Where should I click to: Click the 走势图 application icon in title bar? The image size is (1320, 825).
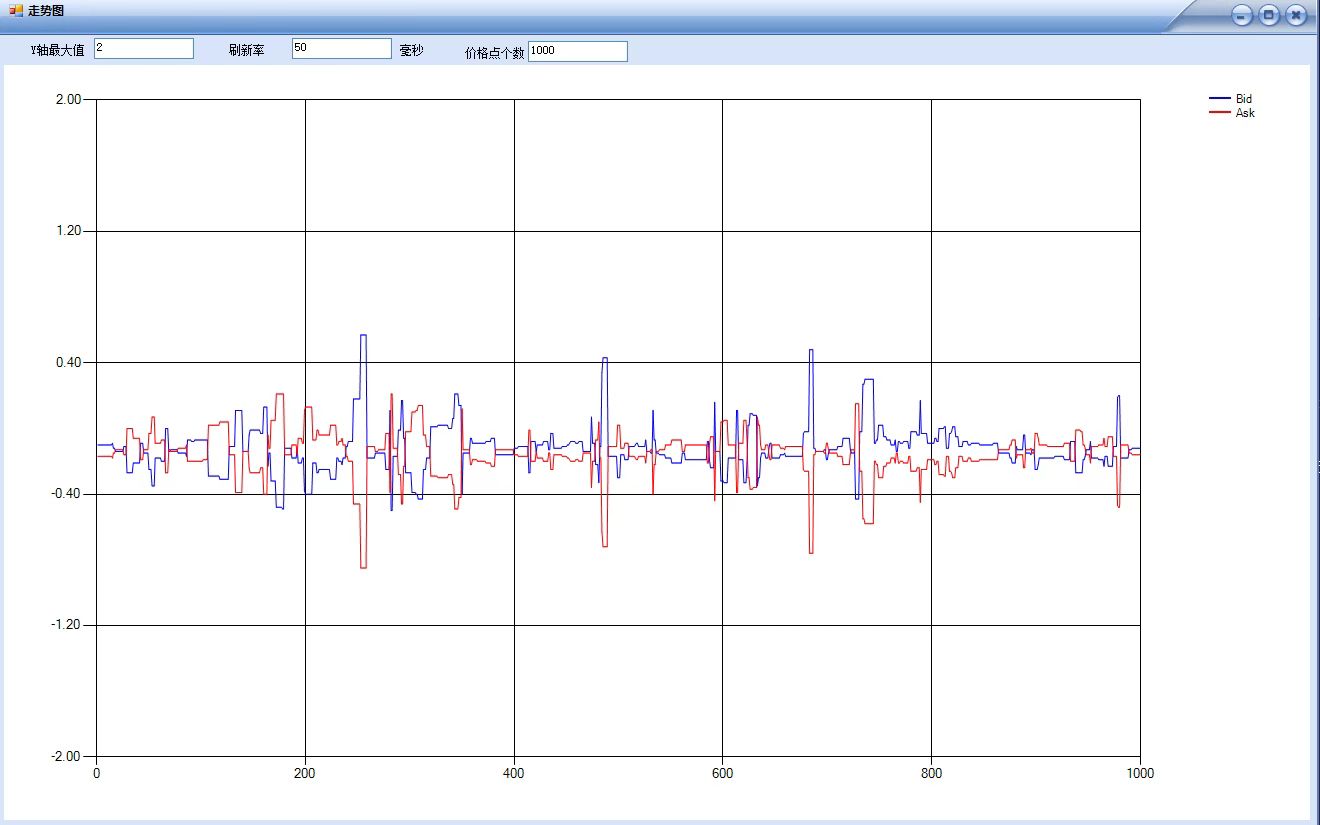click(16, 10)
